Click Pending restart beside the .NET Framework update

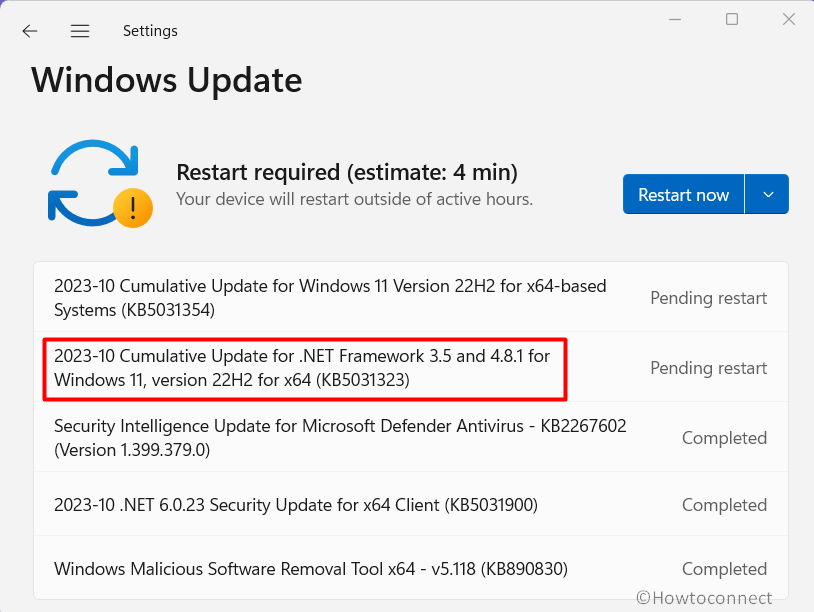(x=708, y=368)
